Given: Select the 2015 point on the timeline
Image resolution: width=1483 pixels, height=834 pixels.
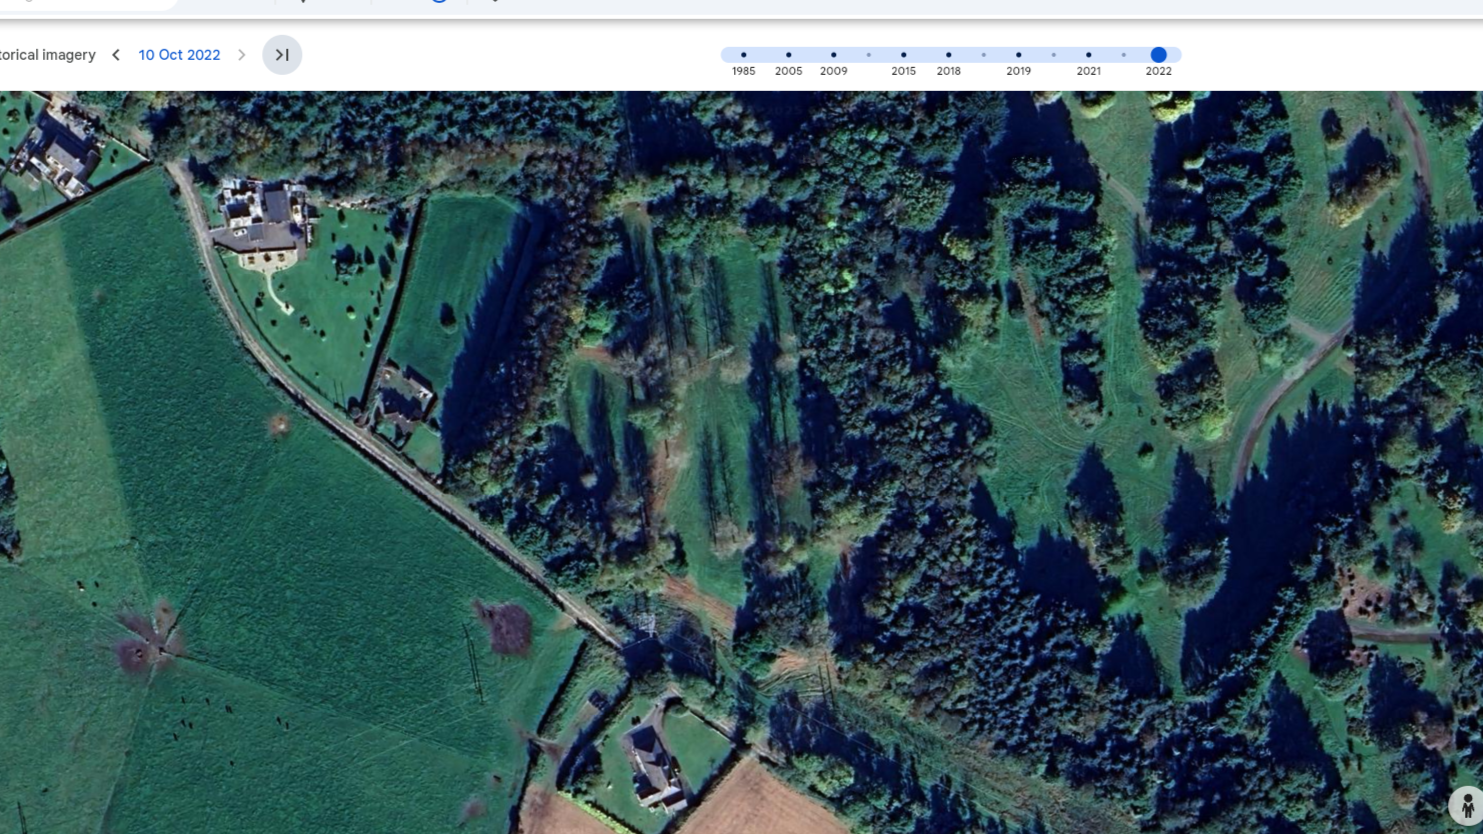Looking at the screenshot, I should [903, 55].
